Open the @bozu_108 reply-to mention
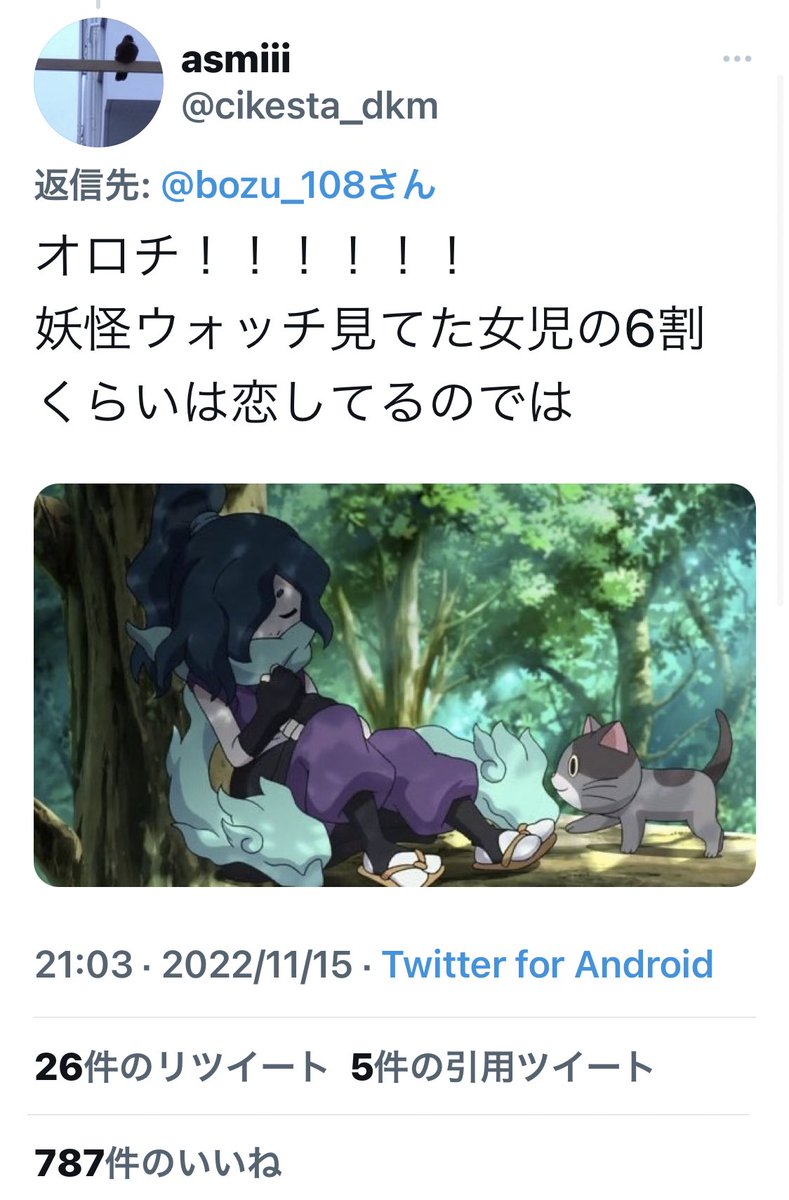 [298, 186]
